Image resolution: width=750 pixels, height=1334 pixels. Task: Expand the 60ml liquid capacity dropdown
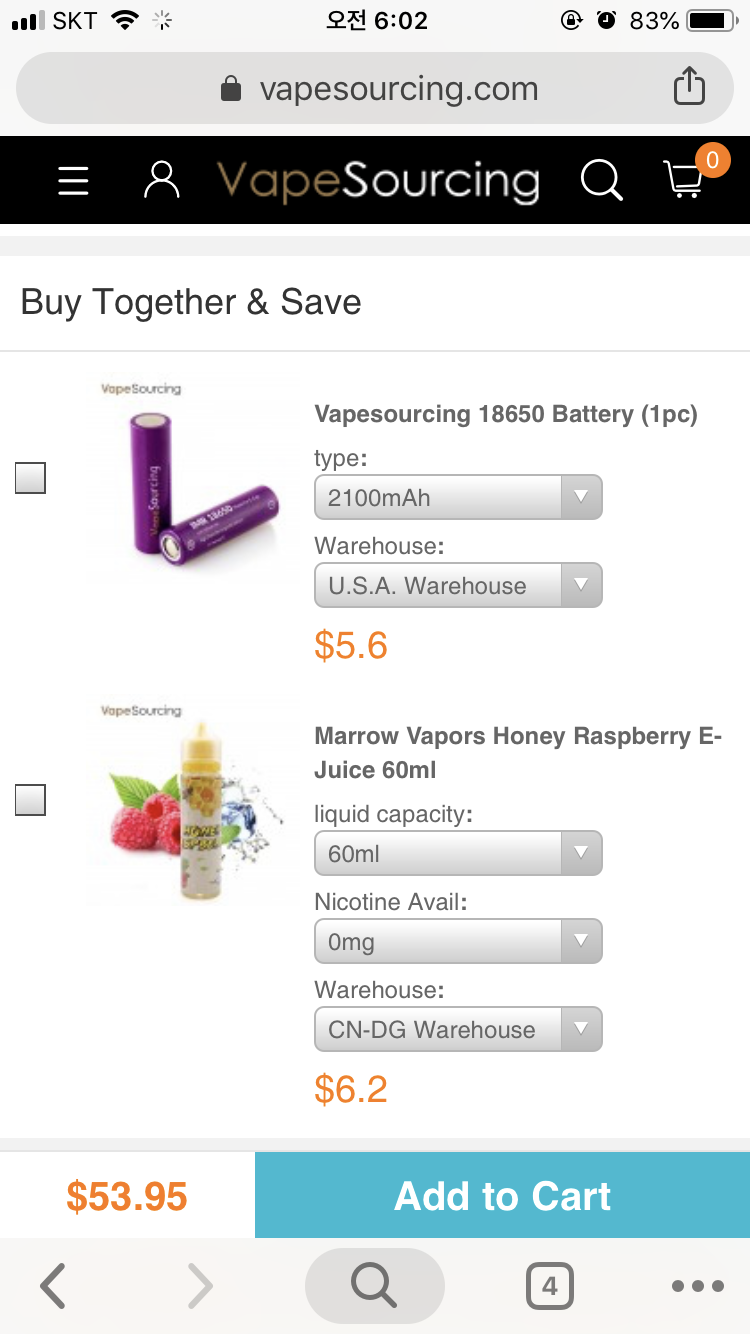click(458, 854)
